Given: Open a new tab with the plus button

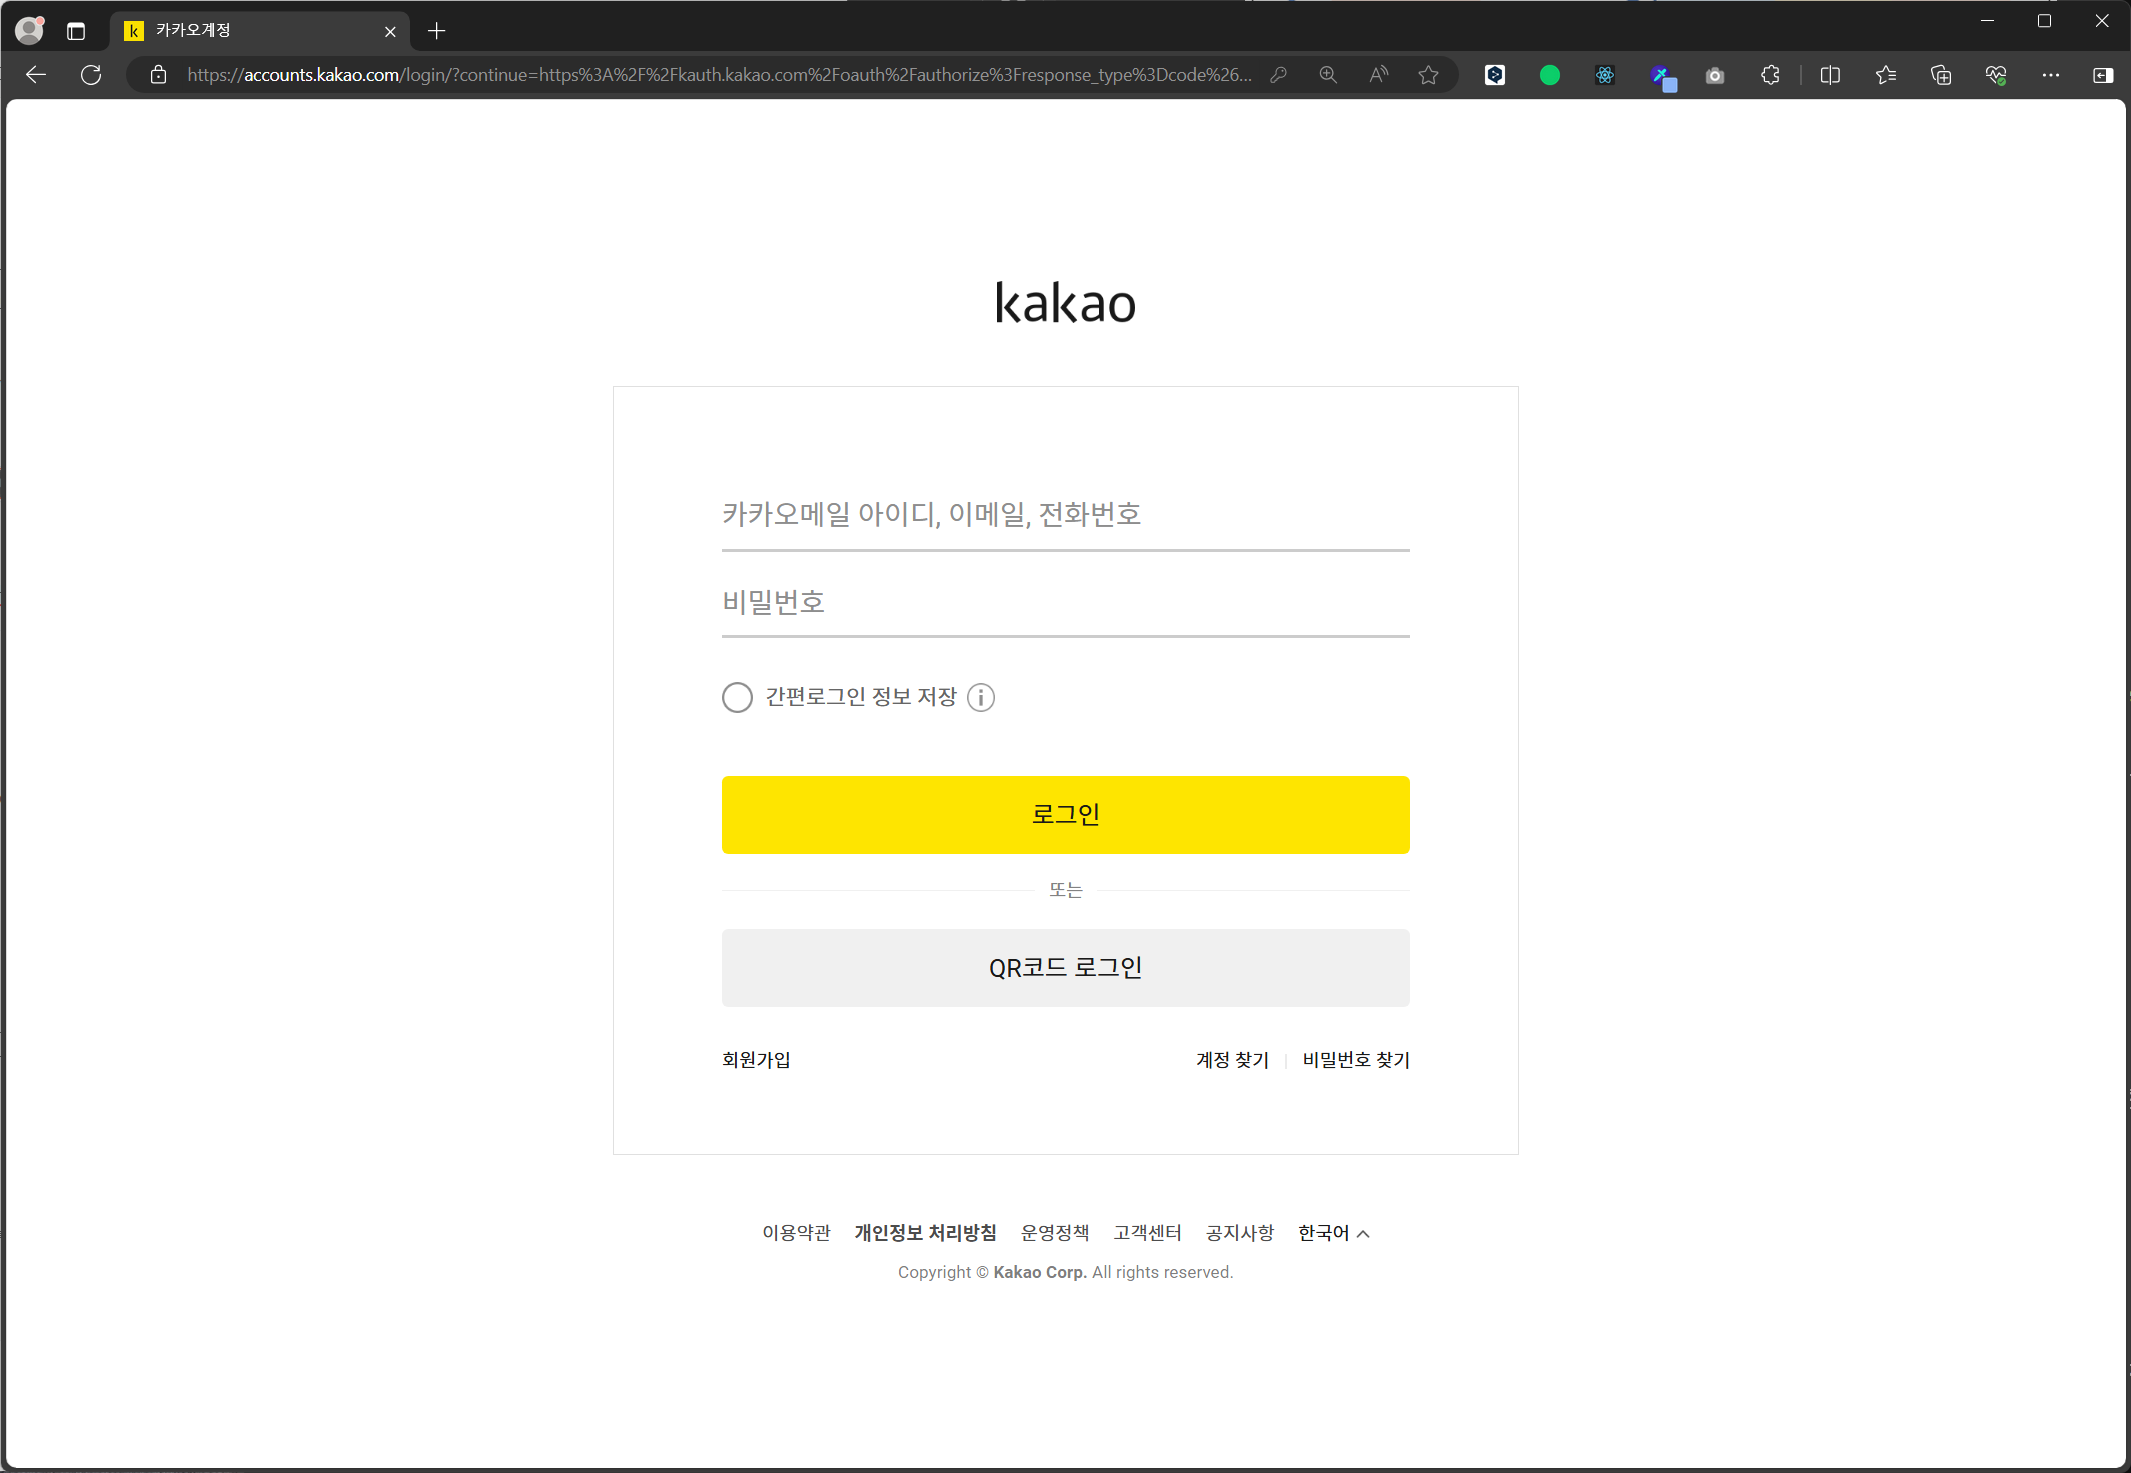Looking at the screenshot, I should [437, 31].
